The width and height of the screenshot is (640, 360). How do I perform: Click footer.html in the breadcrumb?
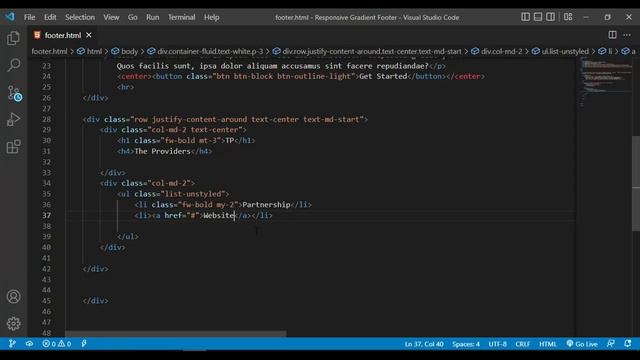(x=49, y=51)
